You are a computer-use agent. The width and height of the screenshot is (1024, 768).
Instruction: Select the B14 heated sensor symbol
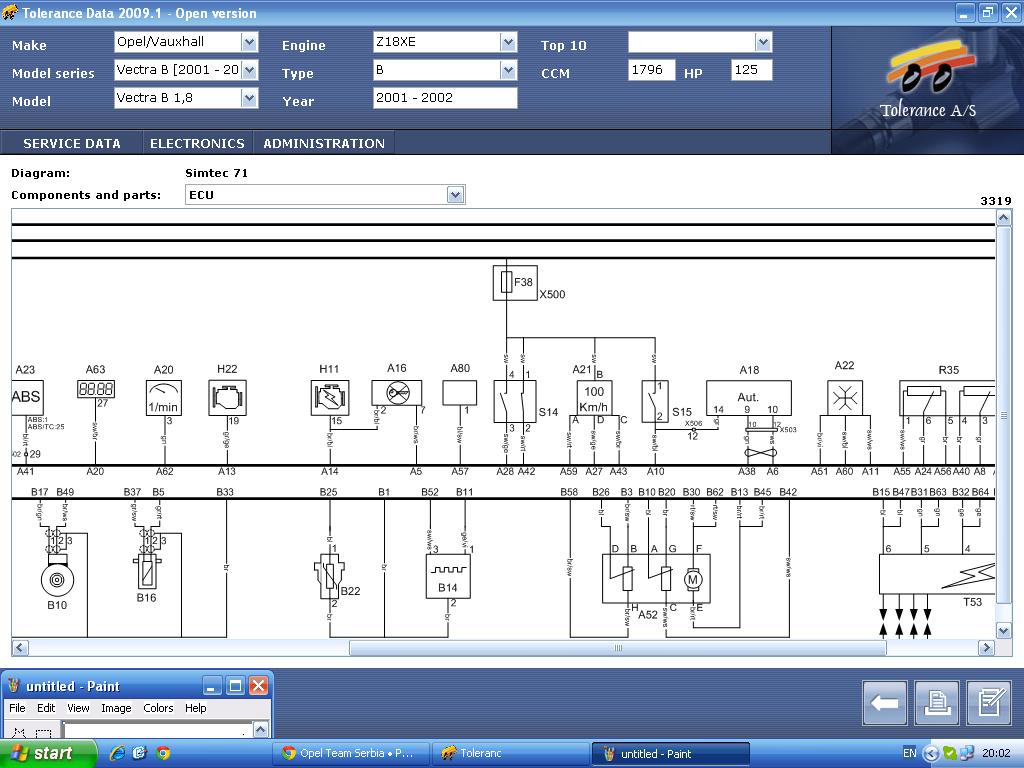click(448, 576)
